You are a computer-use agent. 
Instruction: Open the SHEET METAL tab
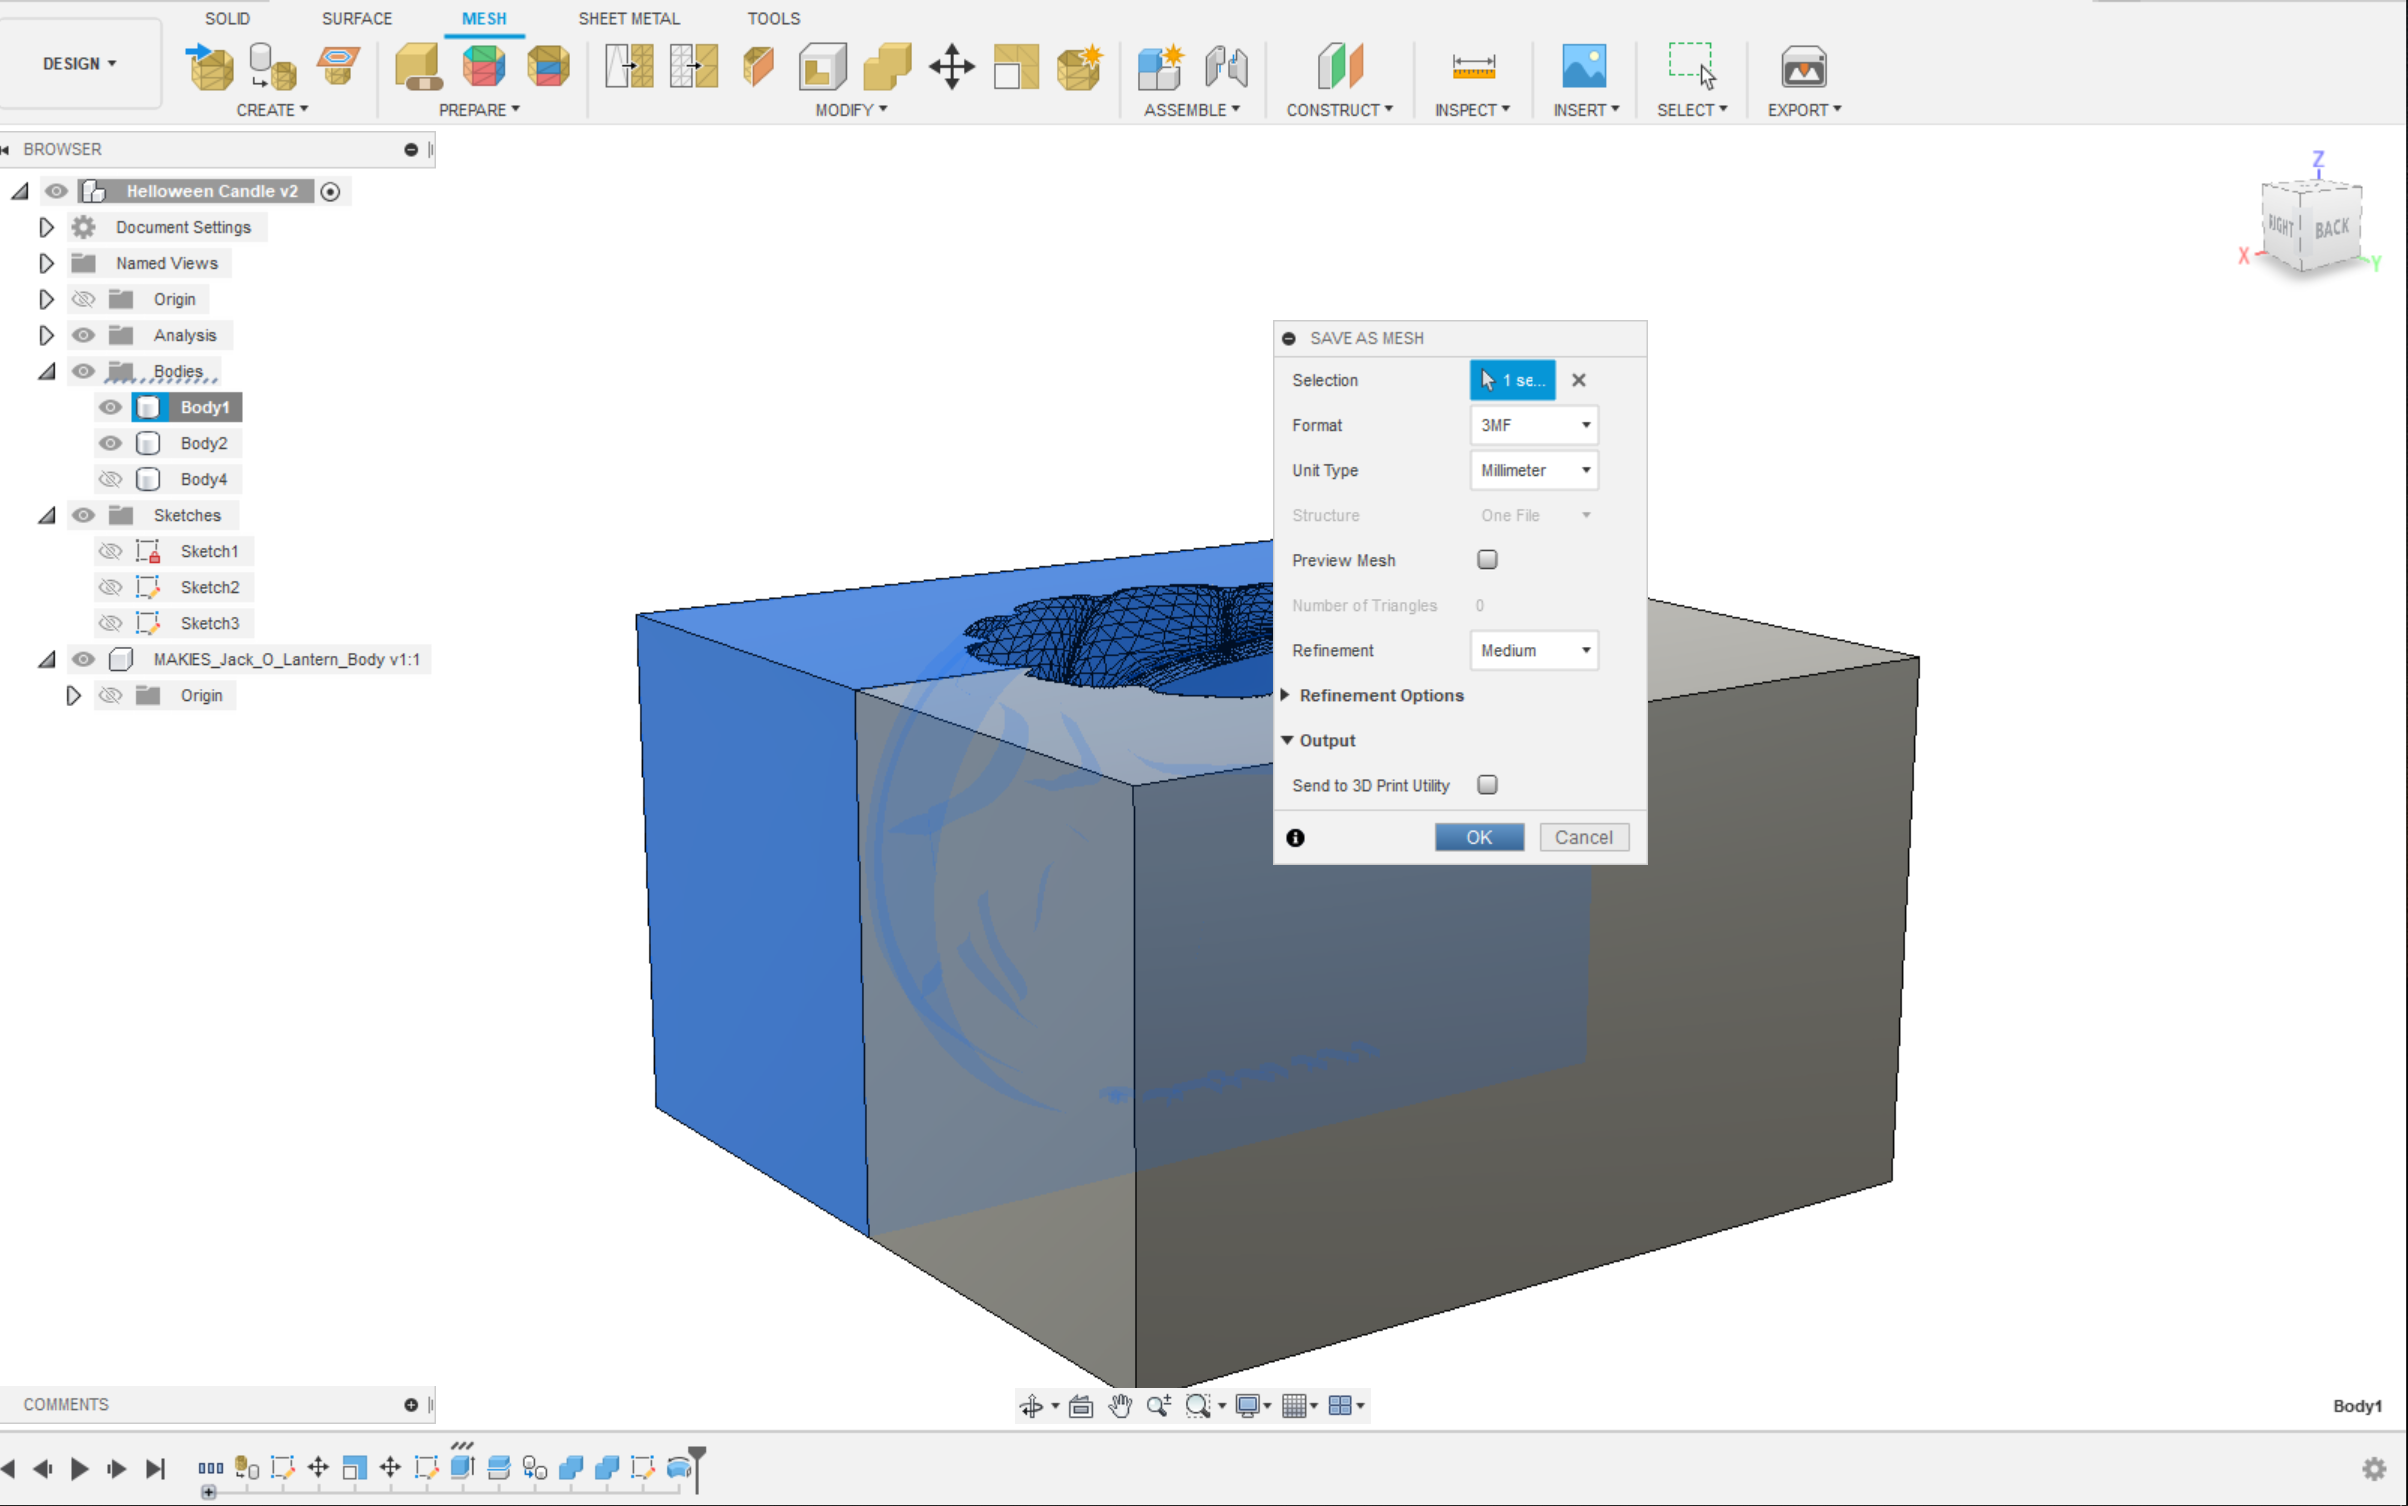(x=628, y=18)
